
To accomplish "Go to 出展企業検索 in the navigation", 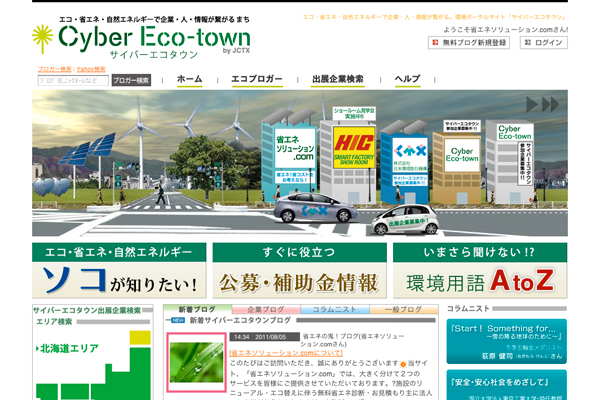I will point(340,79).
